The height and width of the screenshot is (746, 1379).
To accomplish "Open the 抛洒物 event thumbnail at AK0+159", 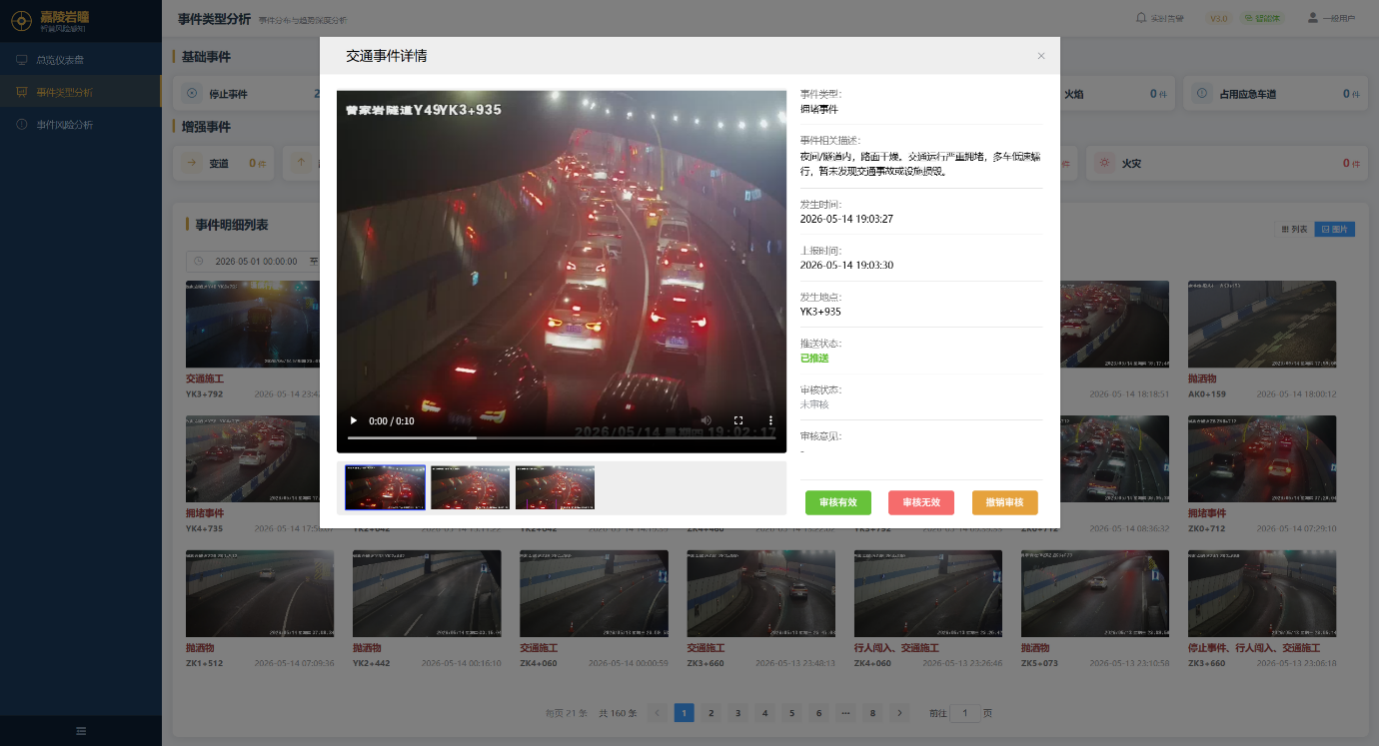I will pyautogui.click(x=1262, y=324).
